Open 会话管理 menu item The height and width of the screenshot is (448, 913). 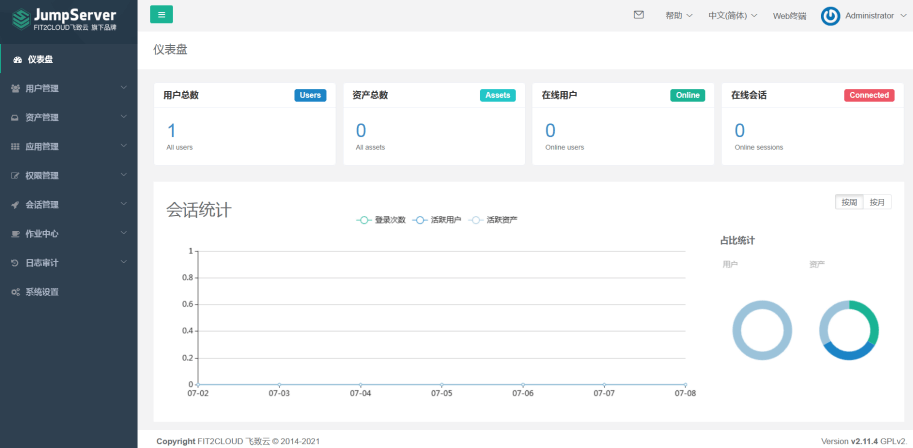(69, 205)
